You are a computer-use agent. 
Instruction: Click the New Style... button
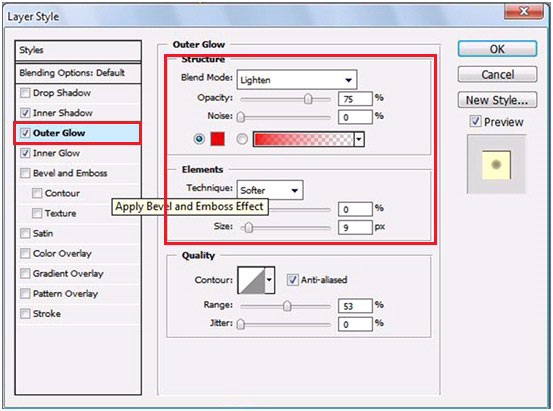pyautogui.click(x=497, y=100)
